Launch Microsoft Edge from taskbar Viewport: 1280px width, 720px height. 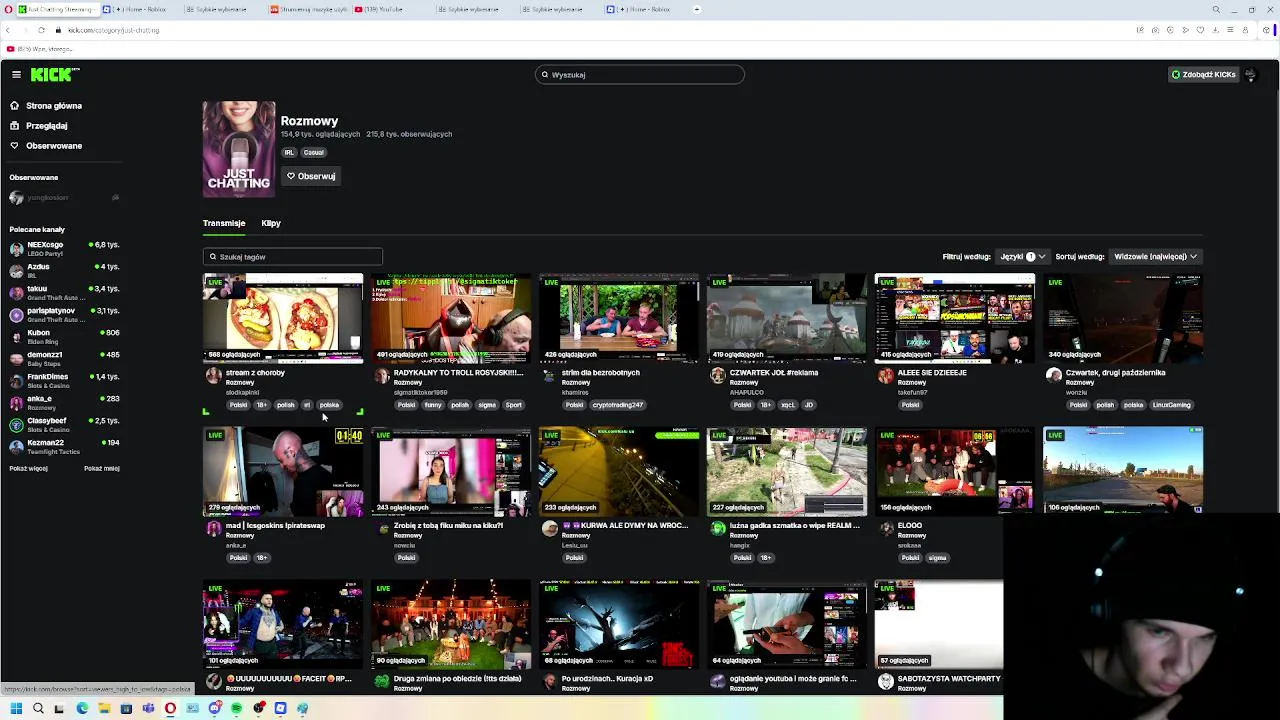(82, 709)
